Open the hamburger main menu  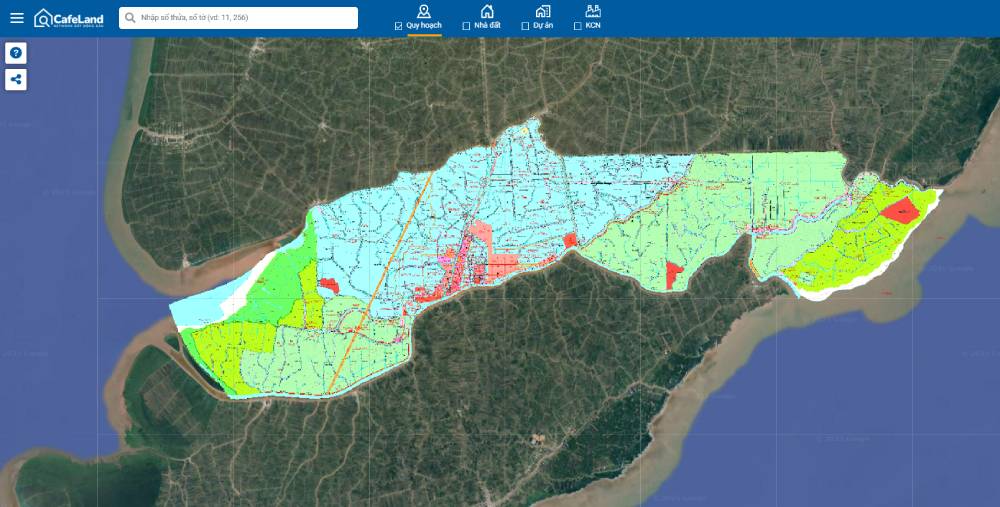17,18
